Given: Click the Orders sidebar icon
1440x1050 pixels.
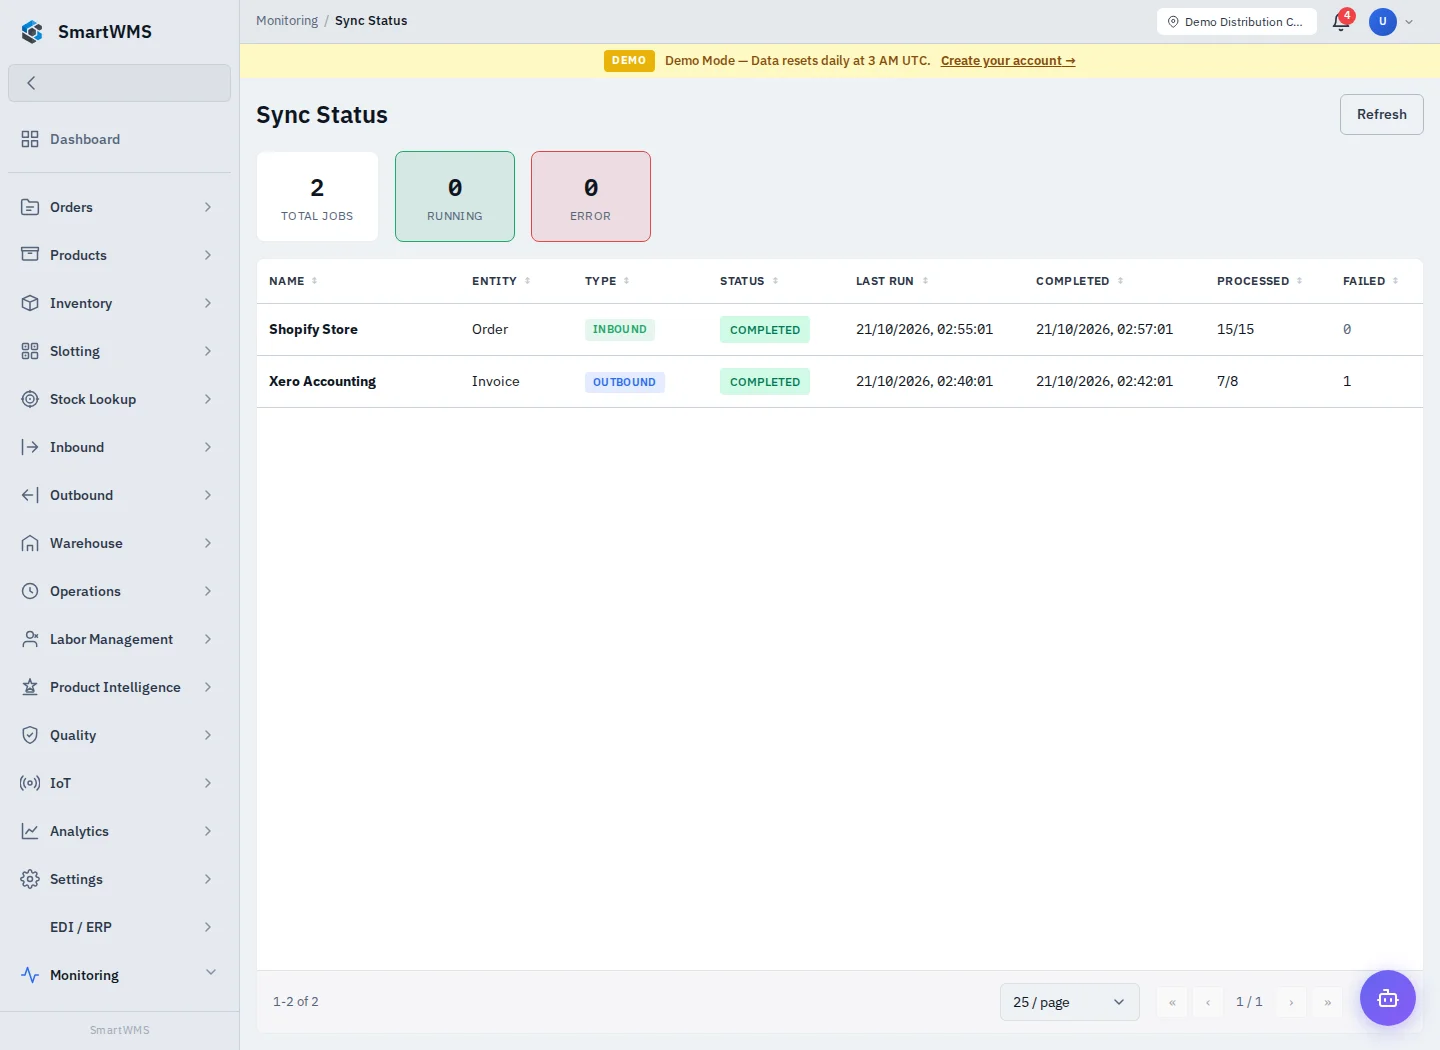Looking at the screenshot, I should [x=30, y=207].
